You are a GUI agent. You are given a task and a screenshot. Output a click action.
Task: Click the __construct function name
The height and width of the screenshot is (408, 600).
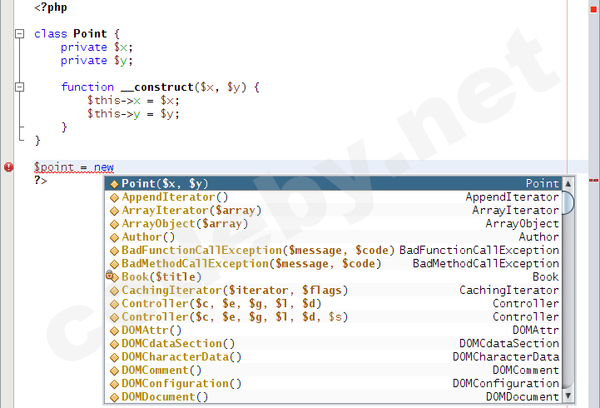click(158, 87)
